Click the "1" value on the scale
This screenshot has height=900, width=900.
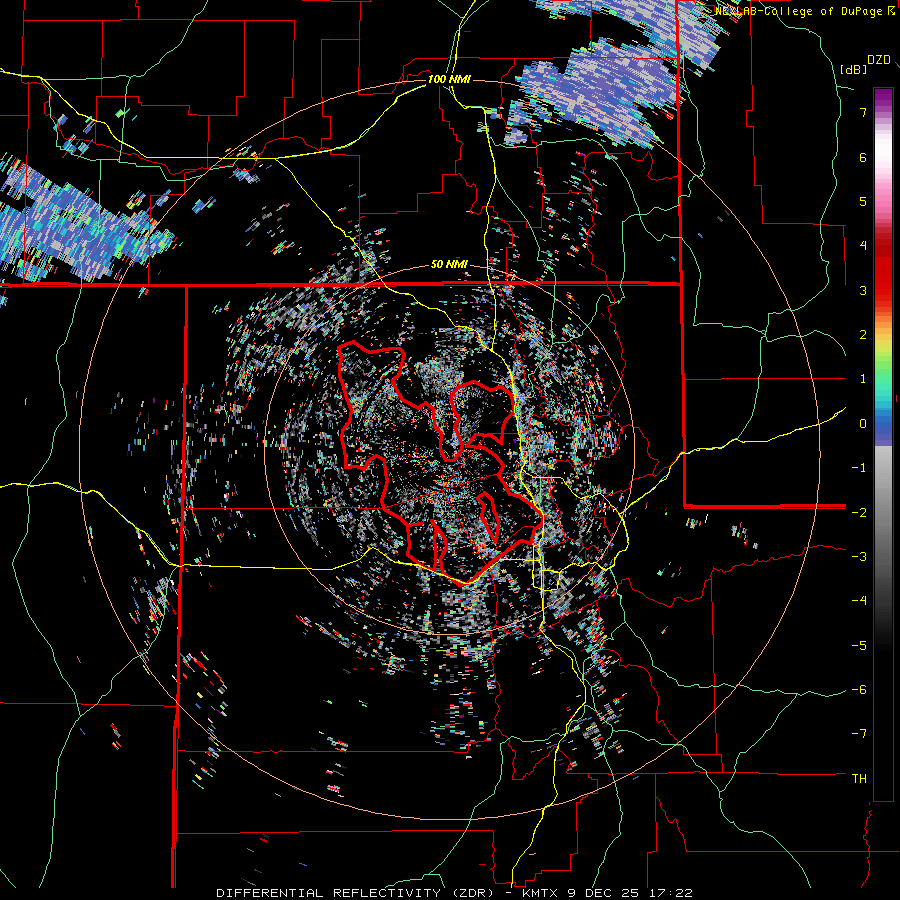pos(863,379)
